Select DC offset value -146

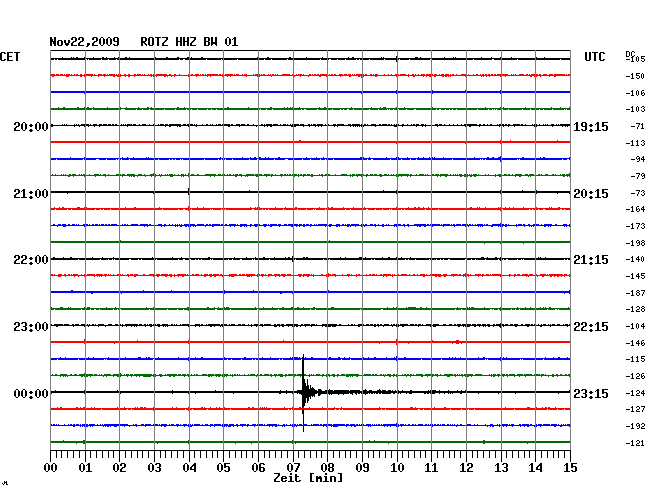click(x=635, y=343)
